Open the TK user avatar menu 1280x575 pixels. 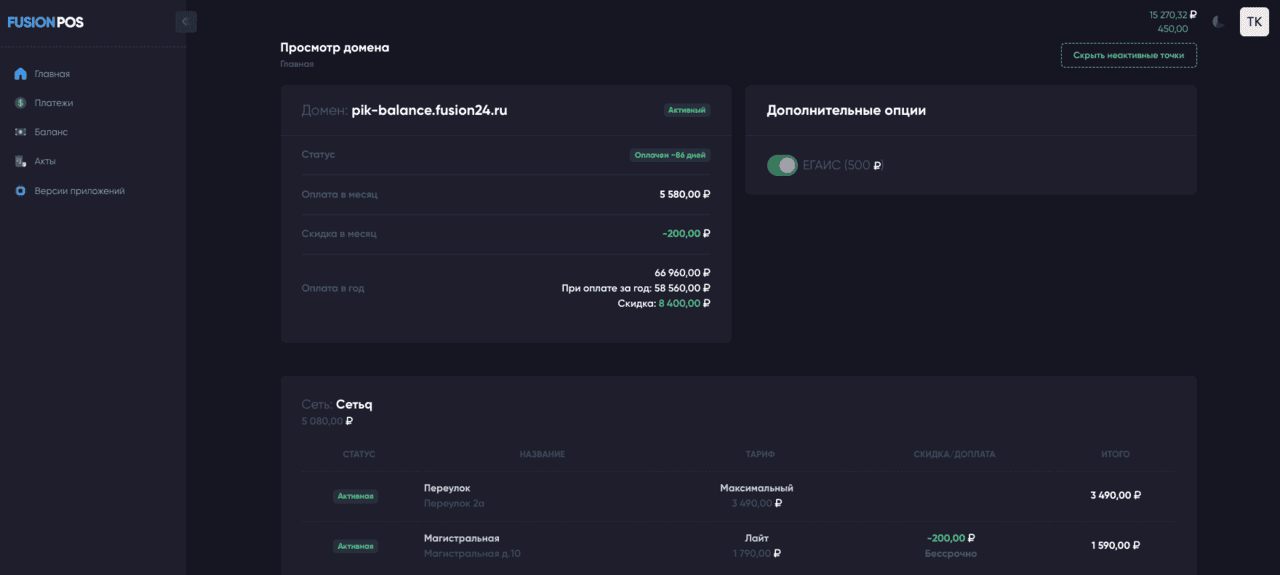(1254, 22)
